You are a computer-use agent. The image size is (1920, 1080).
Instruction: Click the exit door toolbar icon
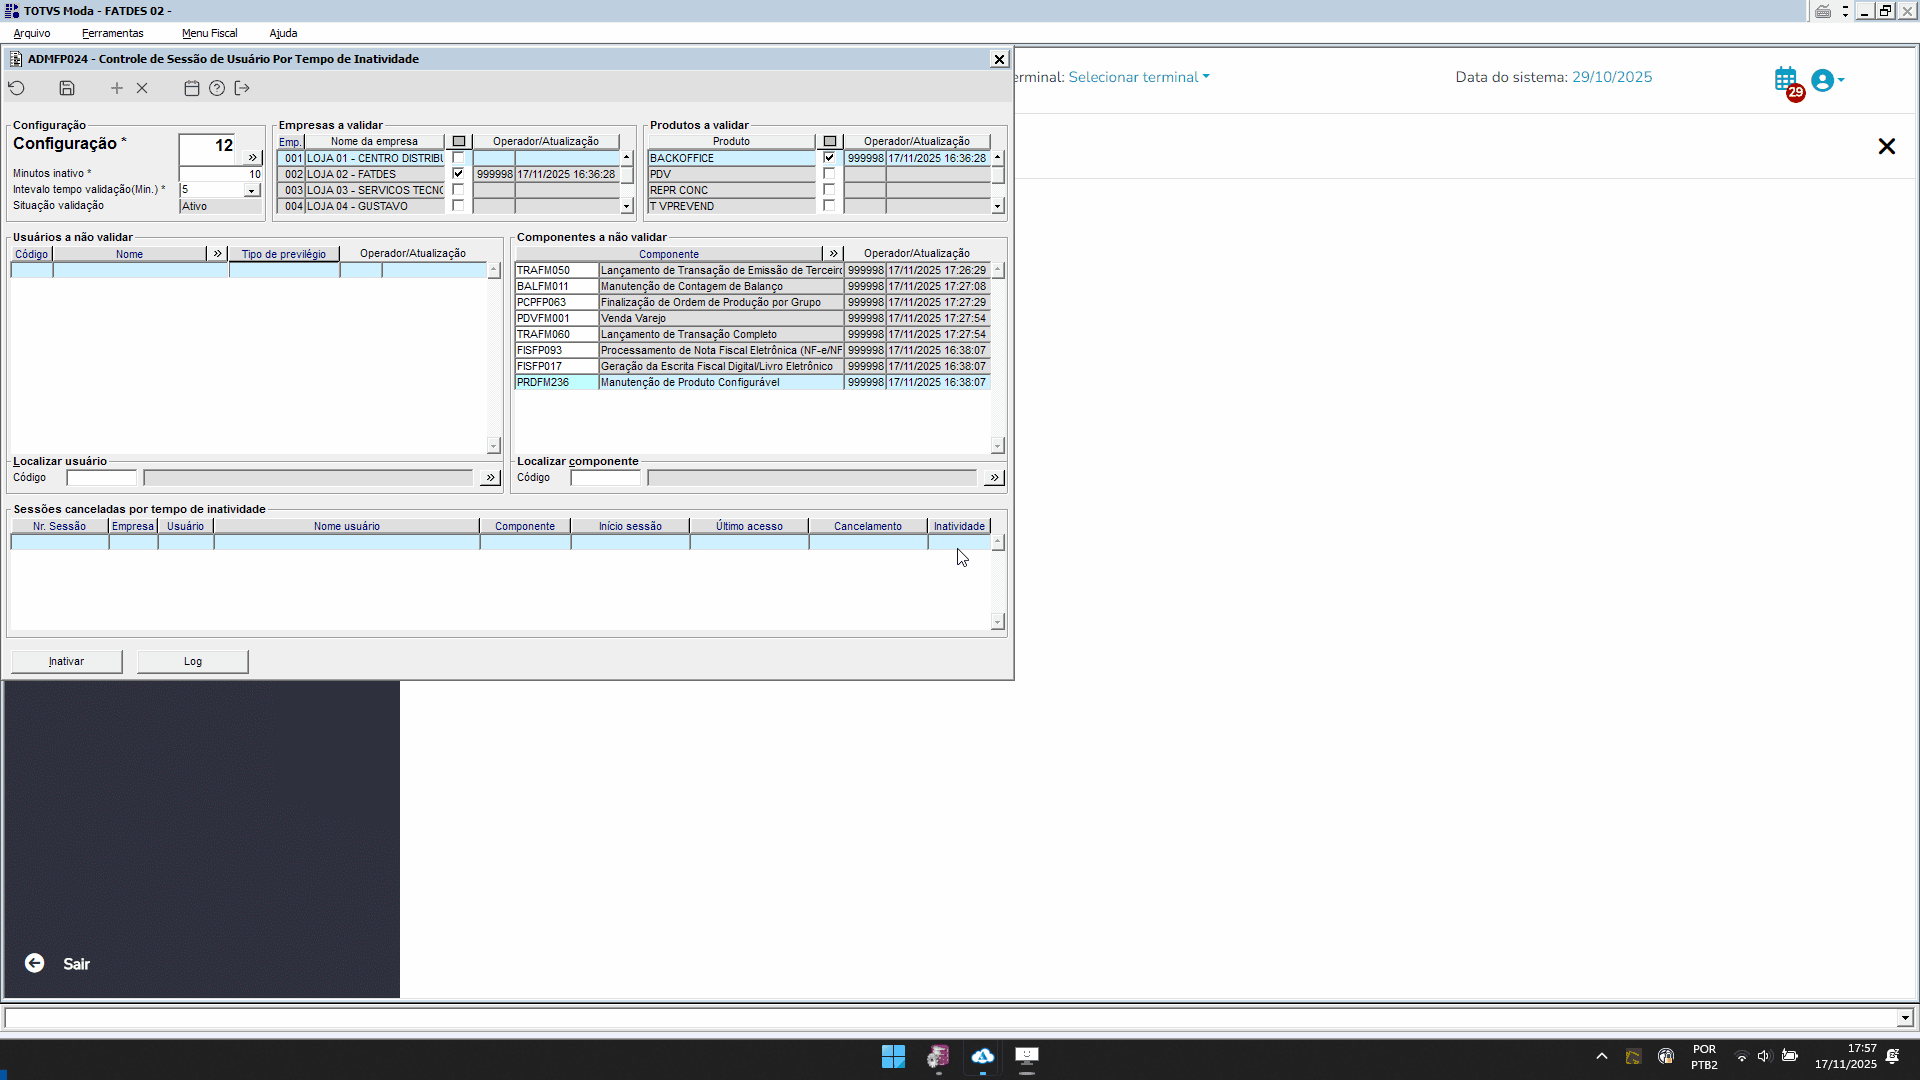pos(242,88)
